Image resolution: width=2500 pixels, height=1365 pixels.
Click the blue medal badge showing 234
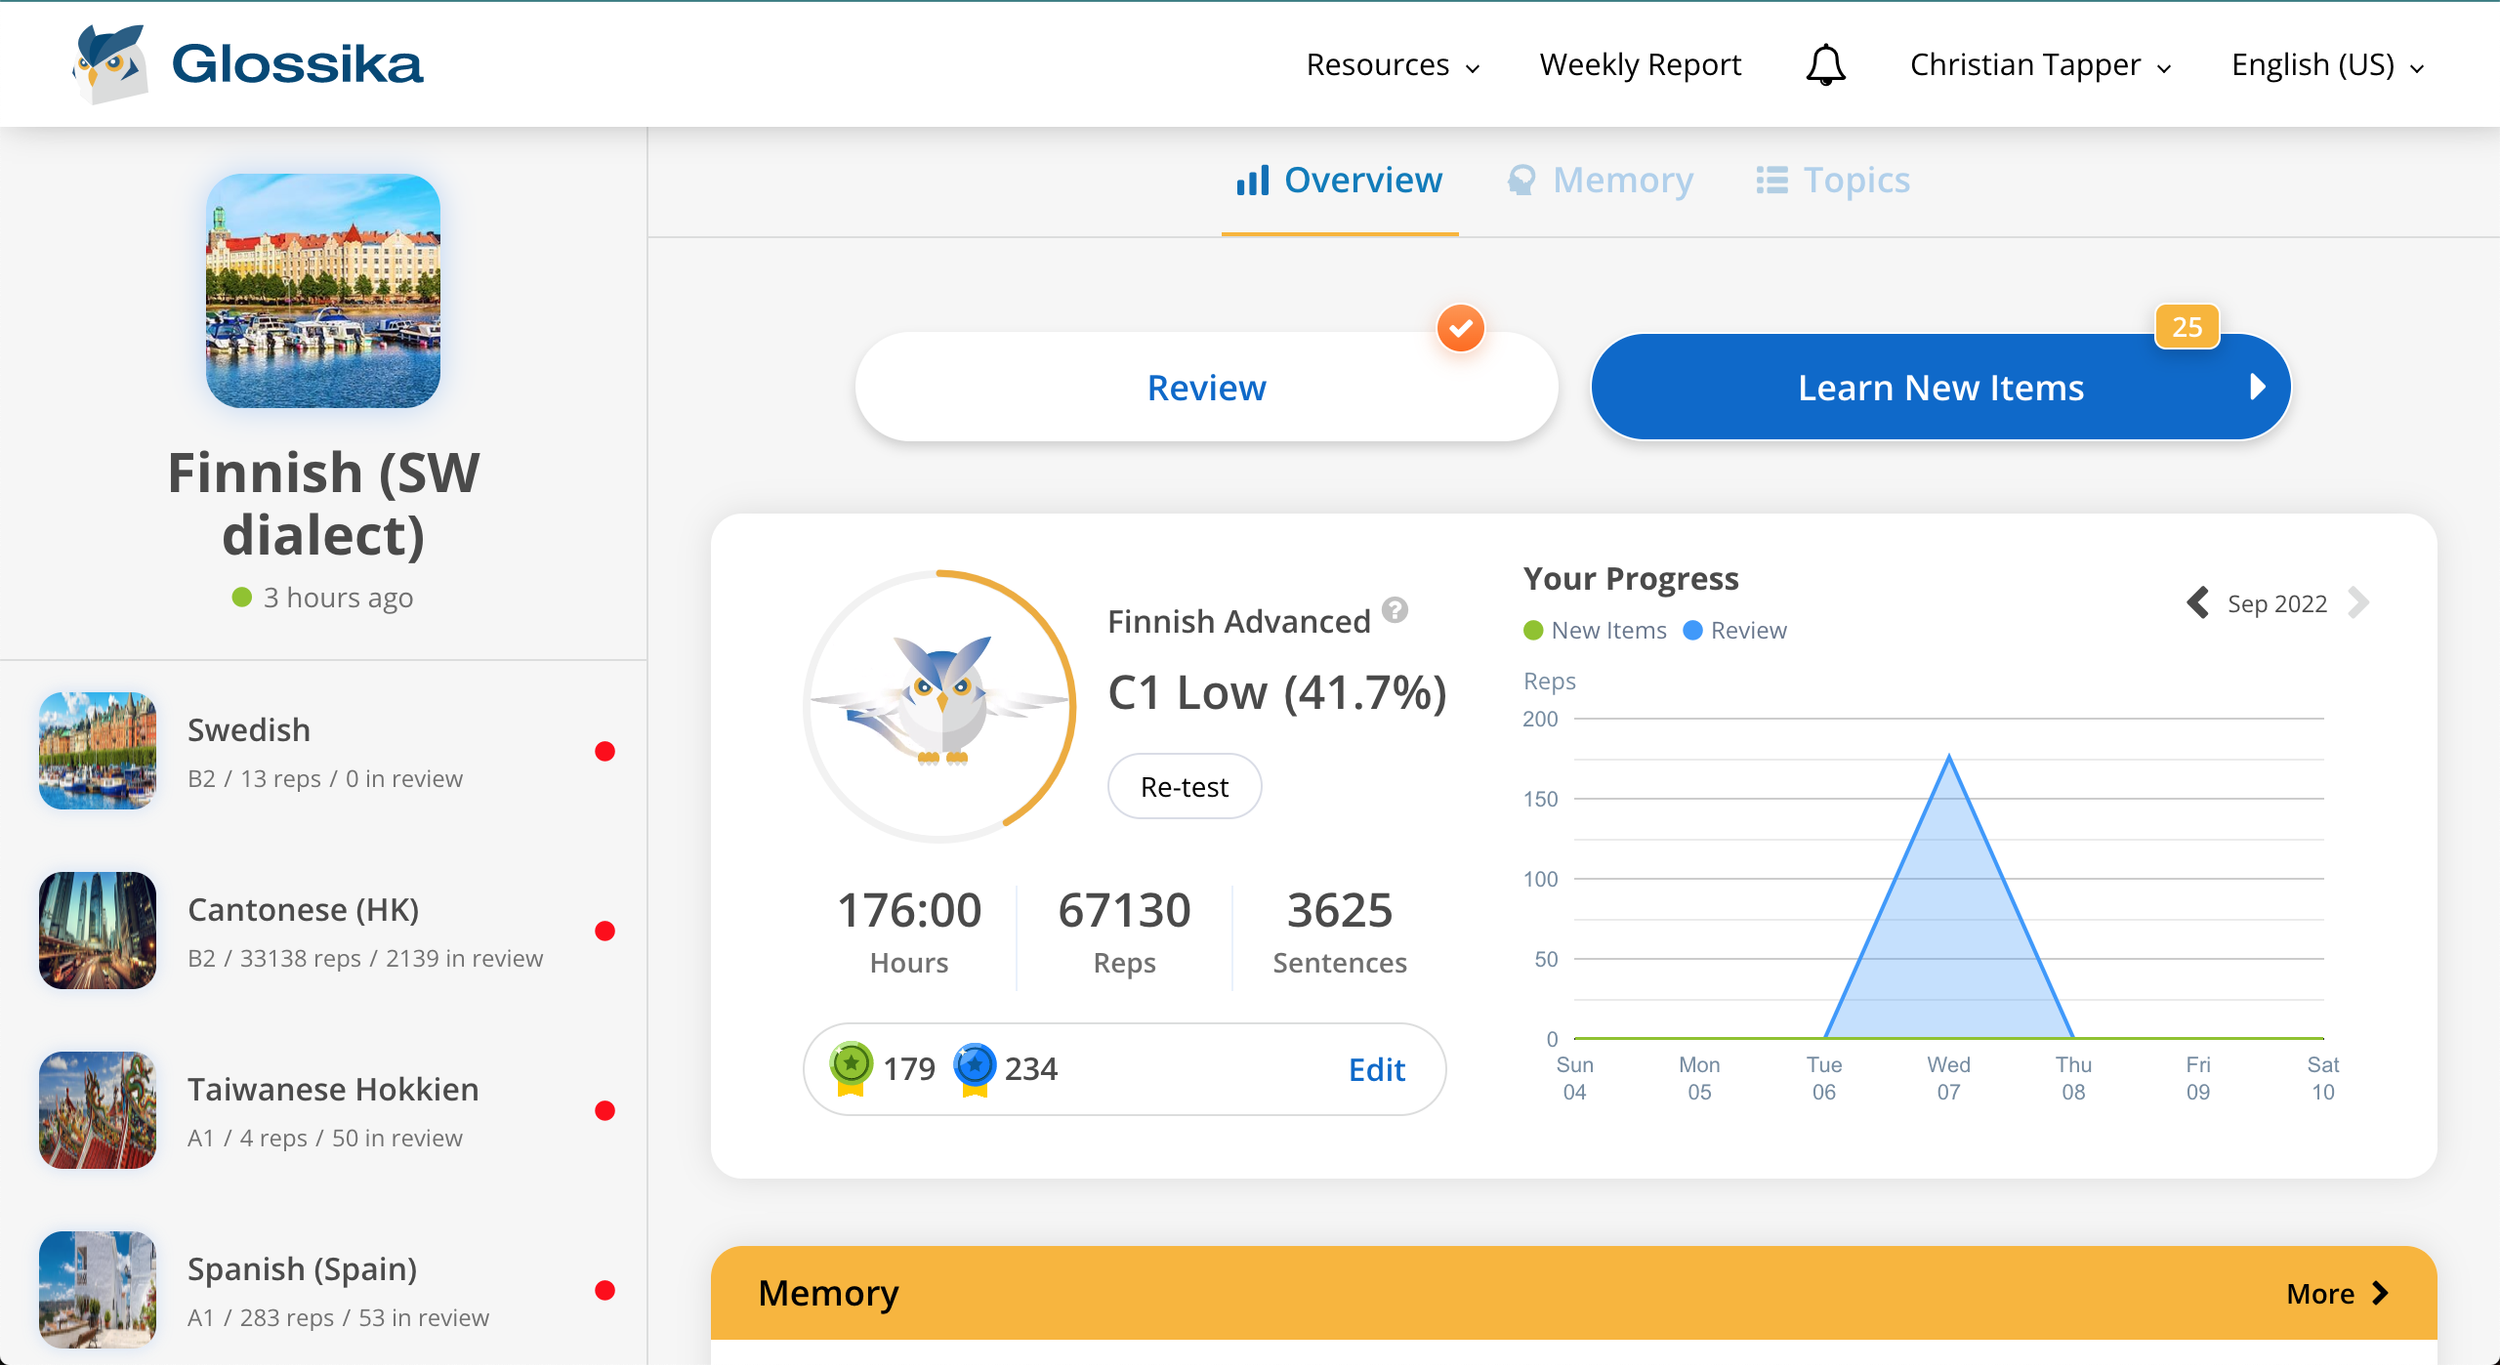(x=974, y=1066)
